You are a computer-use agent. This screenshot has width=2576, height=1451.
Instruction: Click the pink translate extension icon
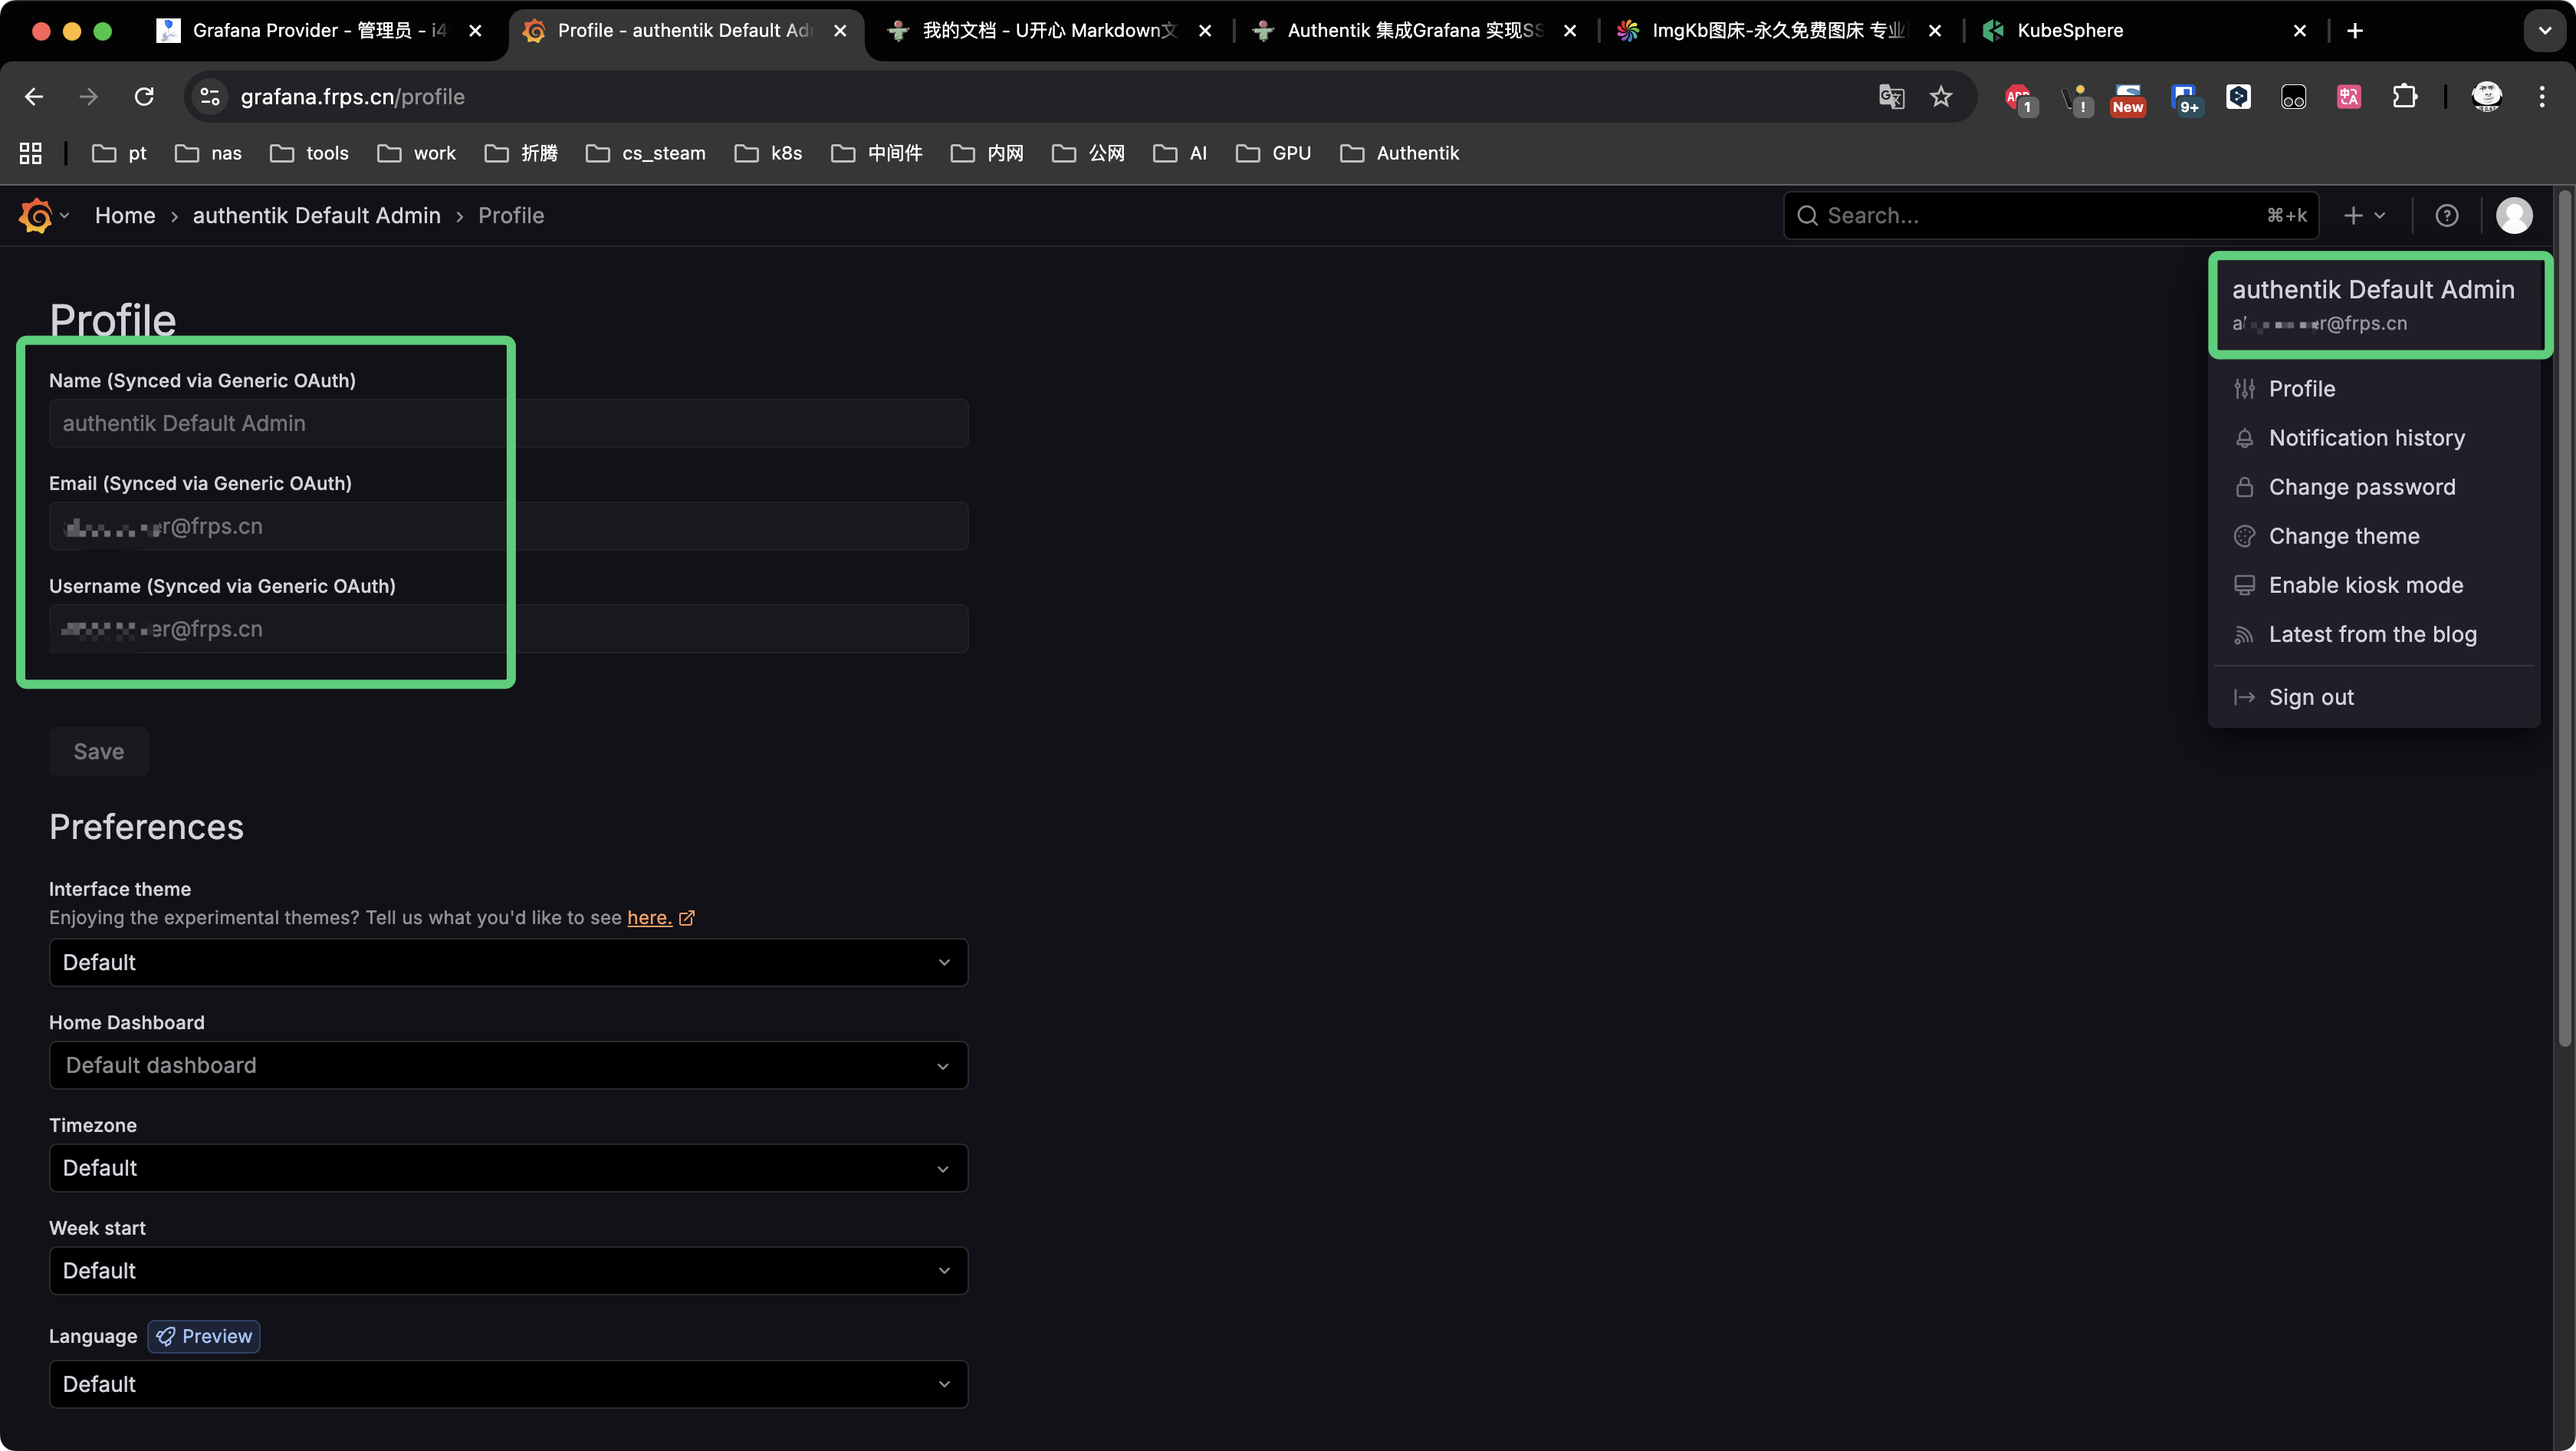pyautogui.click(x=2349, y=97)
